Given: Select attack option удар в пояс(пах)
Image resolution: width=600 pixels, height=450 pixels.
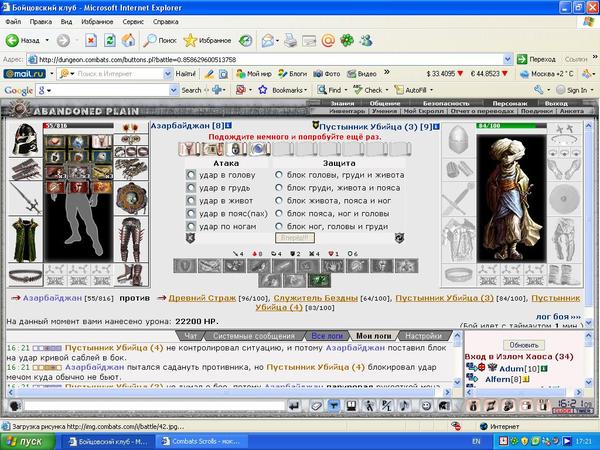Looking at the screenshot, I should [191, 214].
